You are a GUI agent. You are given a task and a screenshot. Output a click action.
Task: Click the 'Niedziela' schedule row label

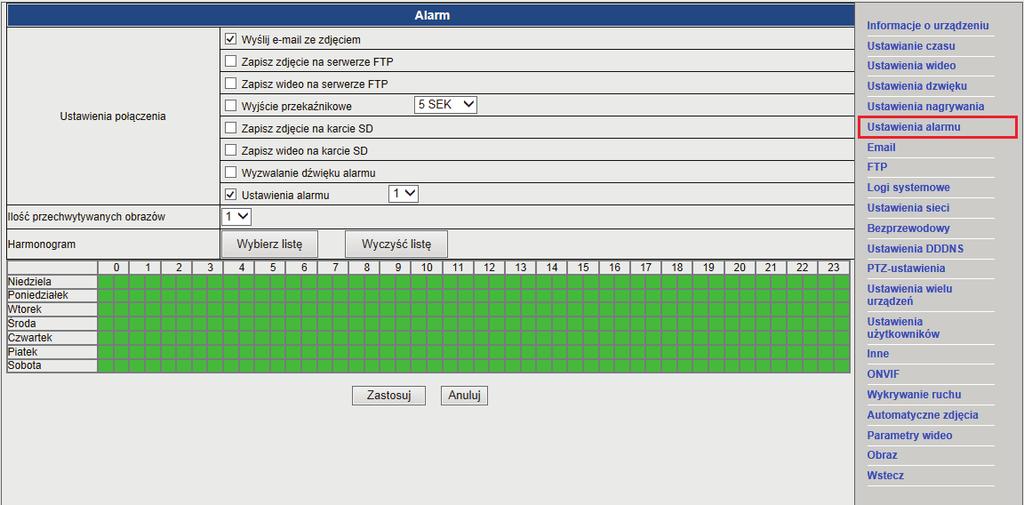pyautogui.click(x=30, y=281)
